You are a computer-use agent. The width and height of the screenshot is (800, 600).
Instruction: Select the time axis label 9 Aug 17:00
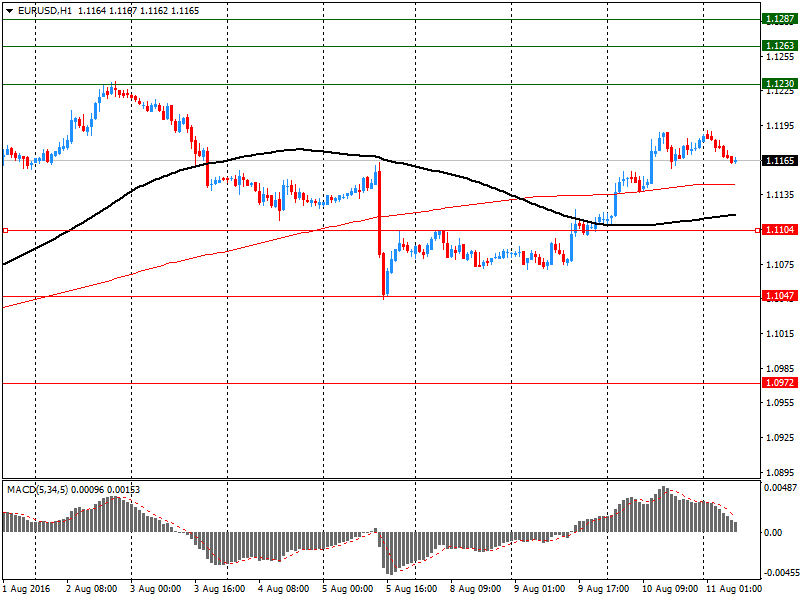604,589
